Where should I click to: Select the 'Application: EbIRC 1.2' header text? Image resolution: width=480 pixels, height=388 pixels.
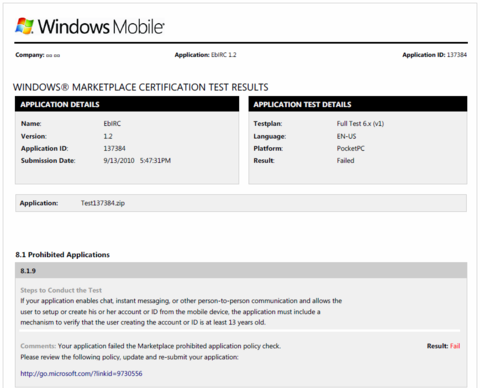pos(205,55)
